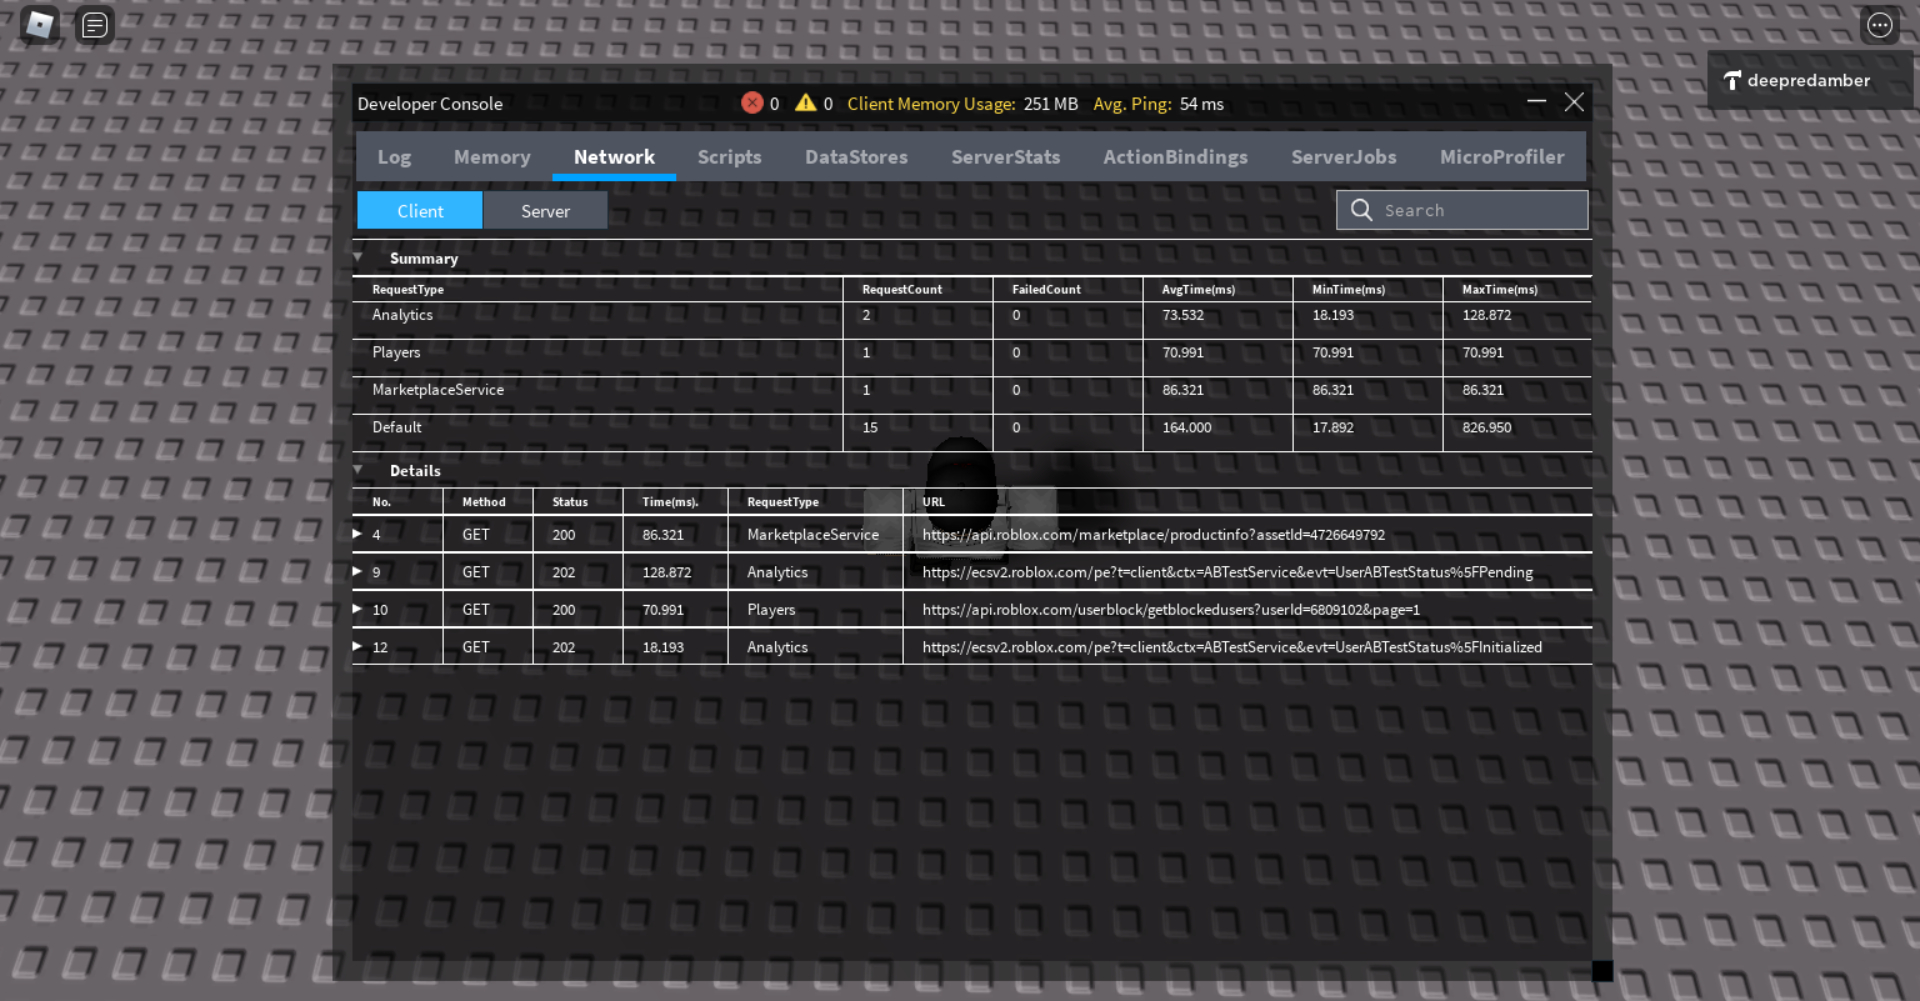Click the yellow warning count icon
Image resolution: width=1920 pixels, height=1001 pixels.
point(806,102)
